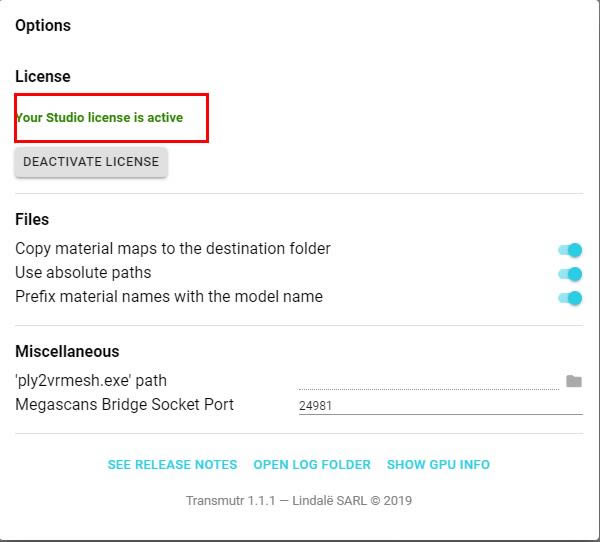Viewport: 600px width, 542px height.
Task: Toggle Prefix material names with model name switch
Action: [570, 298]
